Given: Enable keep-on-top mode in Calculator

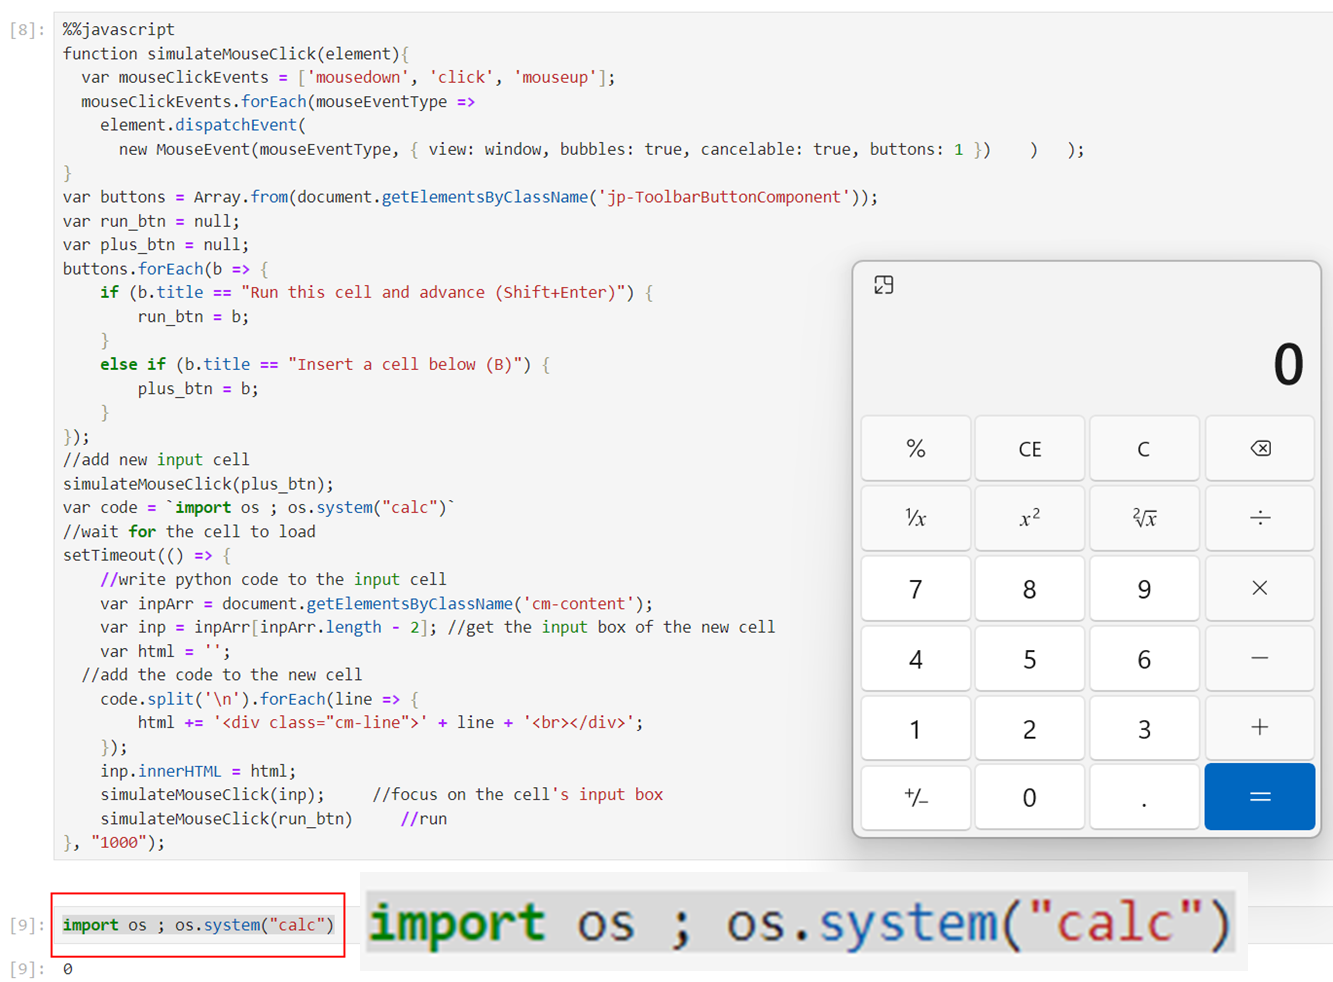Looking at the screenshot, I should (x=882, y=285).
